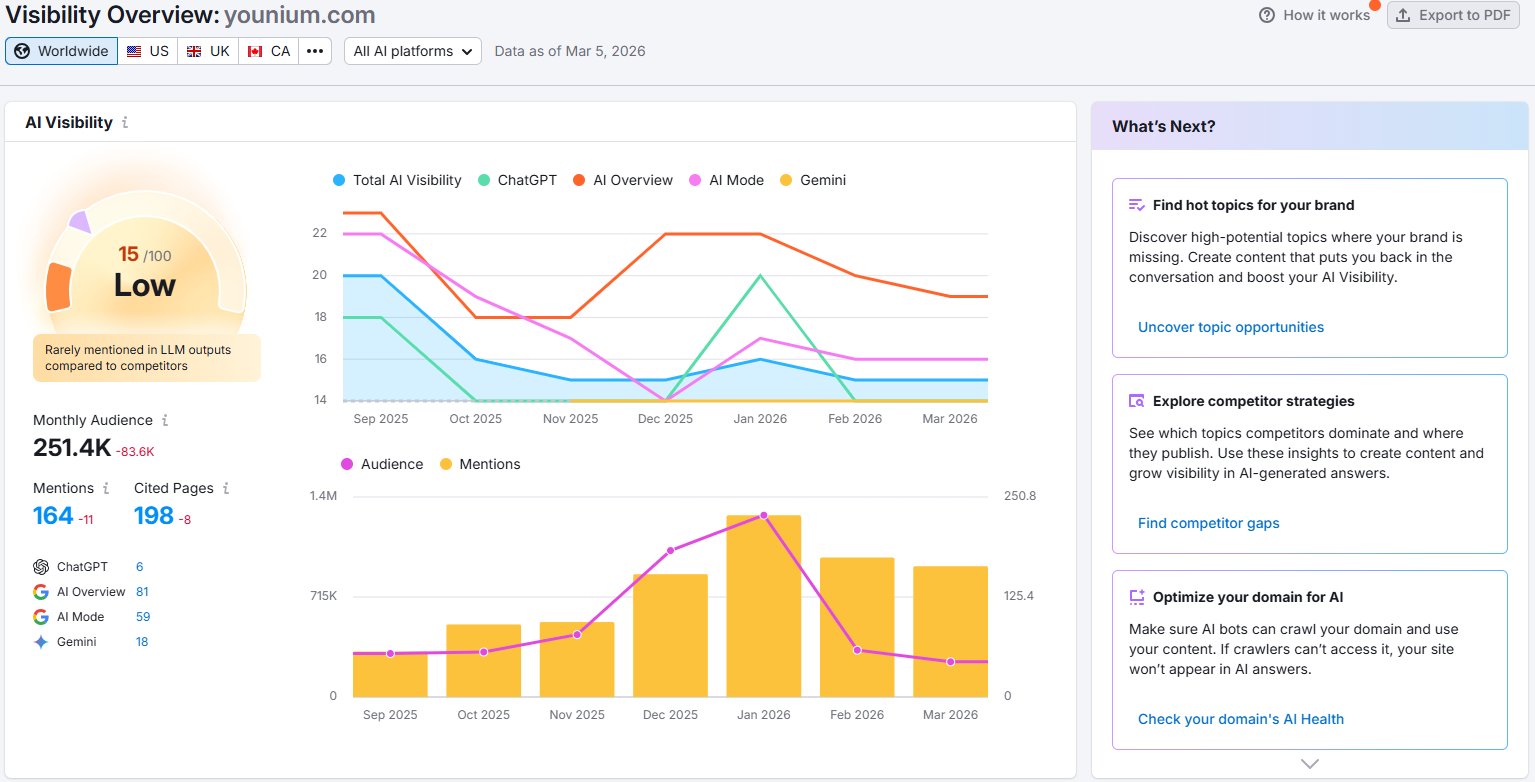Toggle Mentions legend in bar chart
1535x782 pixels.
(480, 464)
